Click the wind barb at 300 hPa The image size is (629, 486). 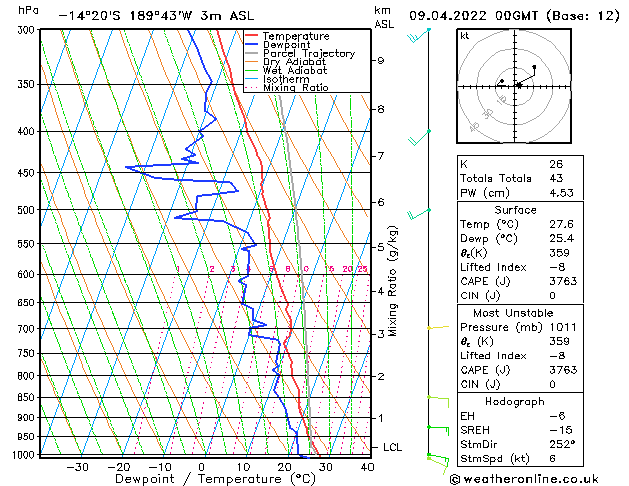point(419,34)
